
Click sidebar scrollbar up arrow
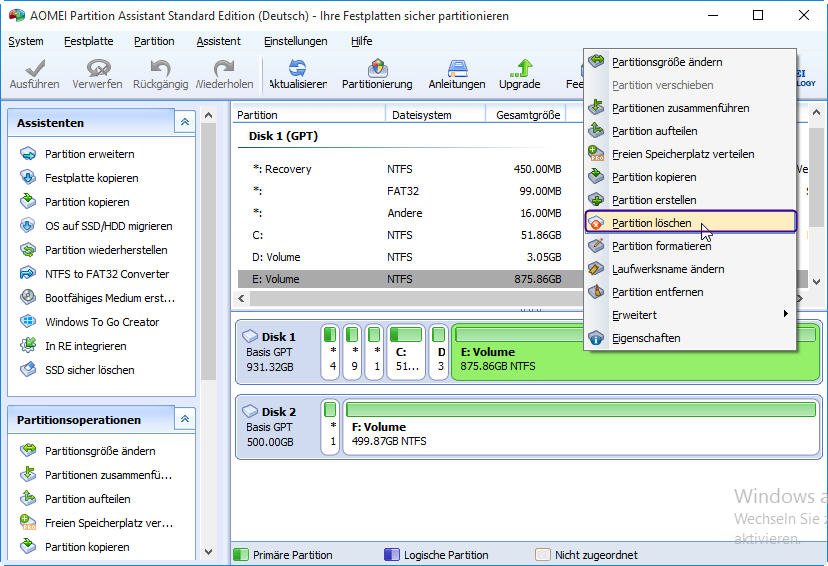tap(209, 115)
